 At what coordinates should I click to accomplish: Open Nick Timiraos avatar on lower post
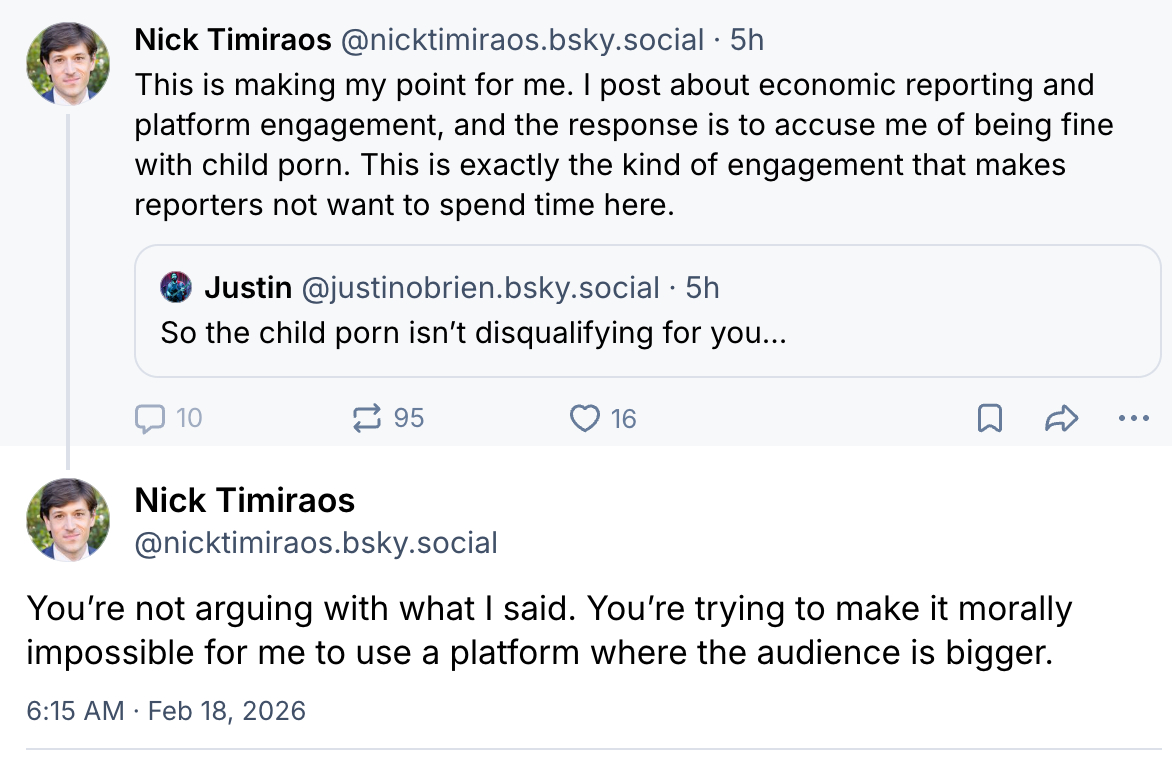click(x=68, y=519)
